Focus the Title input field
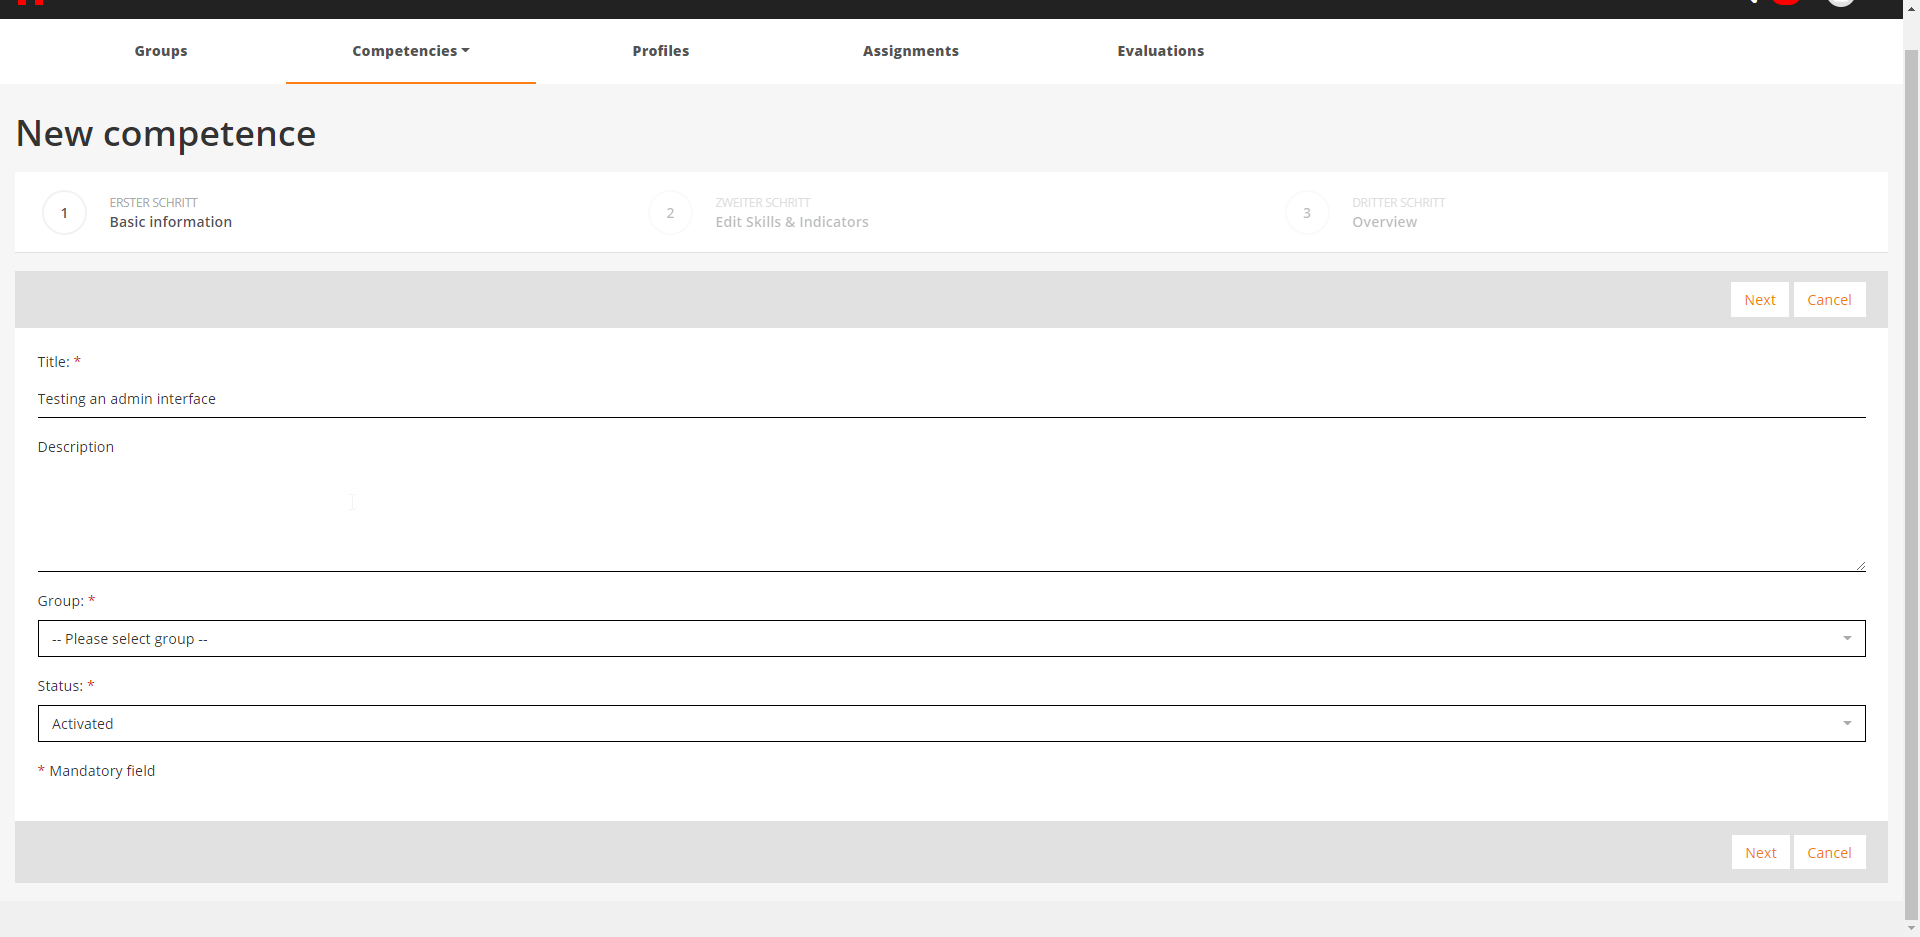The image size is (1920, 937). tap(951, 399)
